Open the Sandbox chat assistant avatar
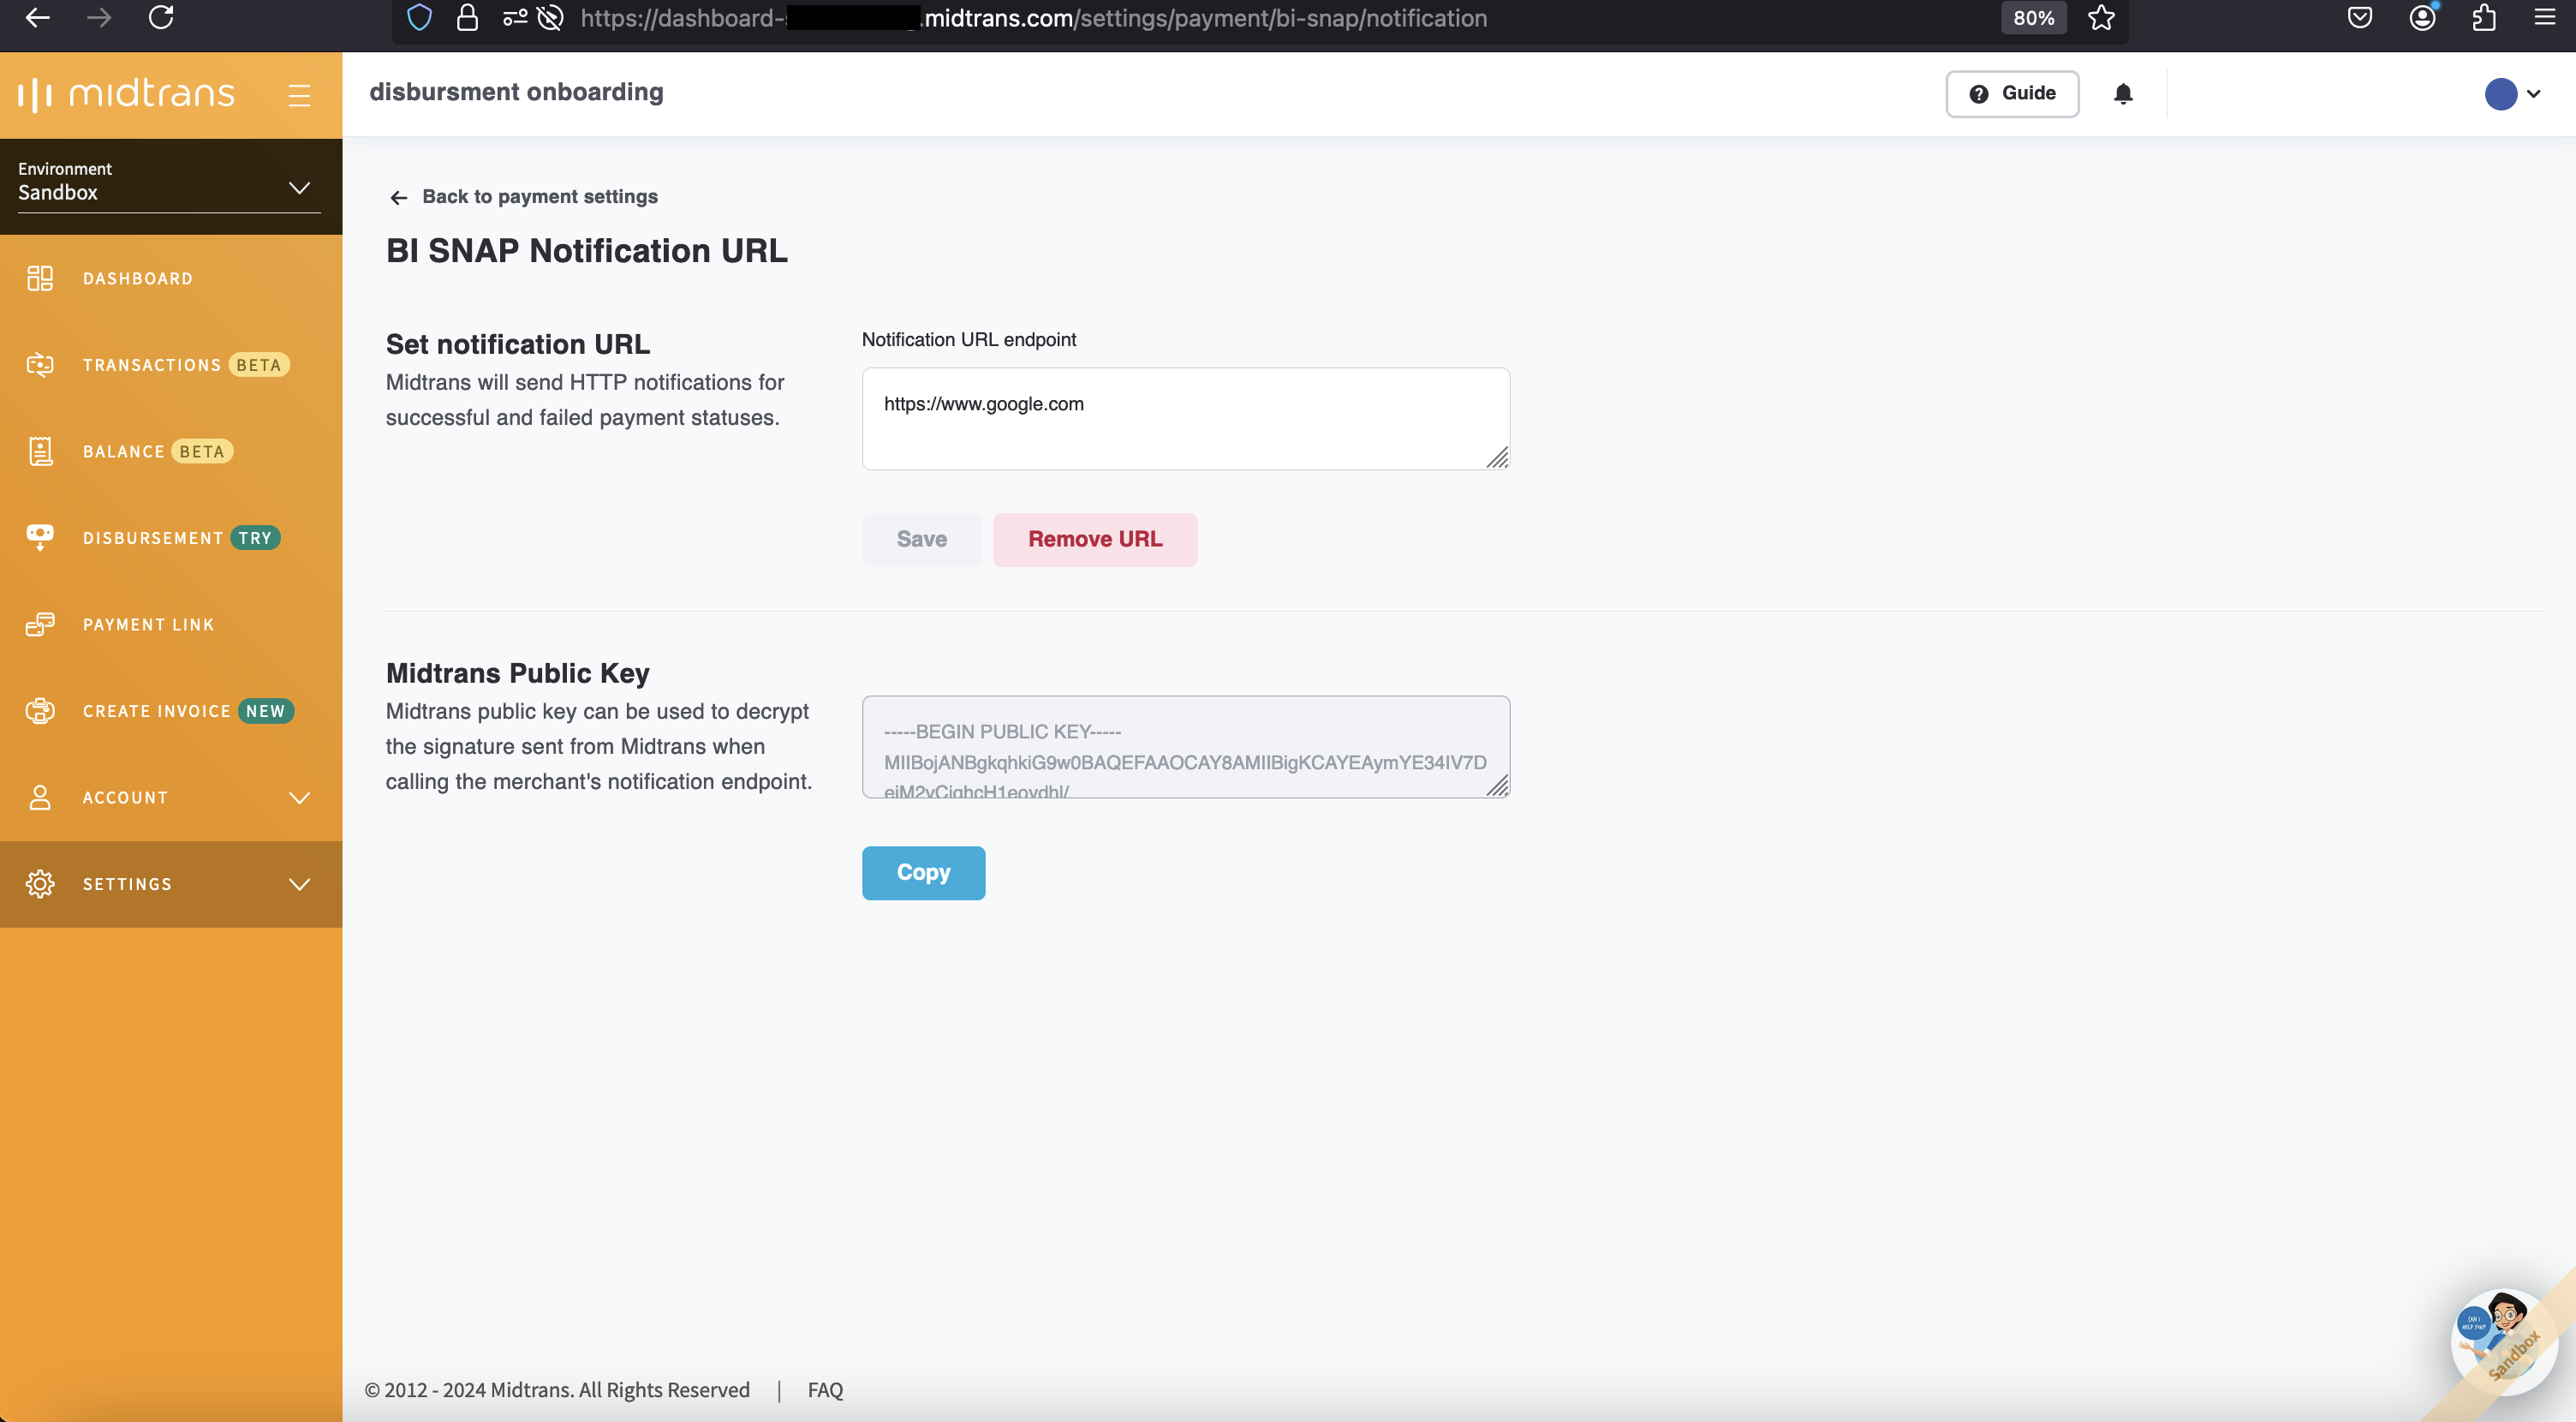The height and width of the screenshot is (1422, 2576). point(2503,1341)
